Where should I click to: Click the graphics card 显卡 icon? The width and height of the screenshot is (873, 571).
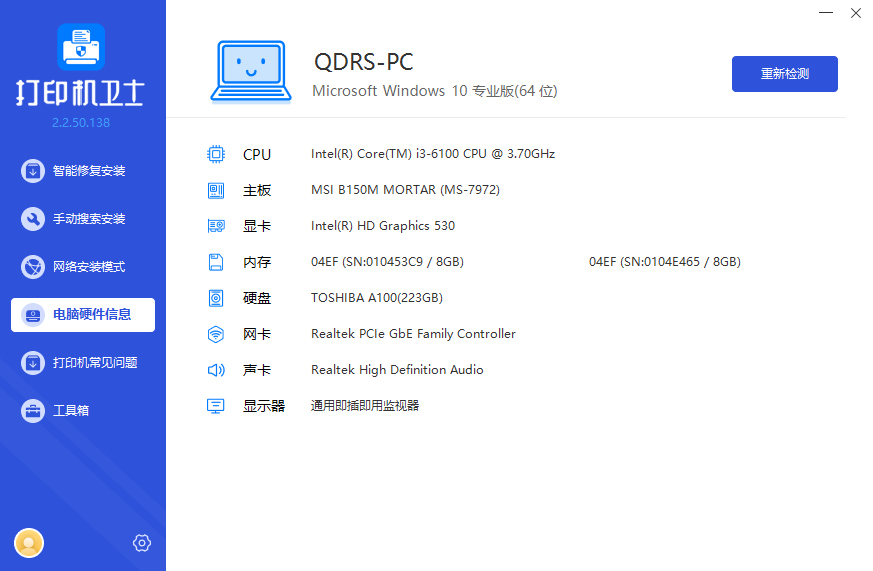216,226
